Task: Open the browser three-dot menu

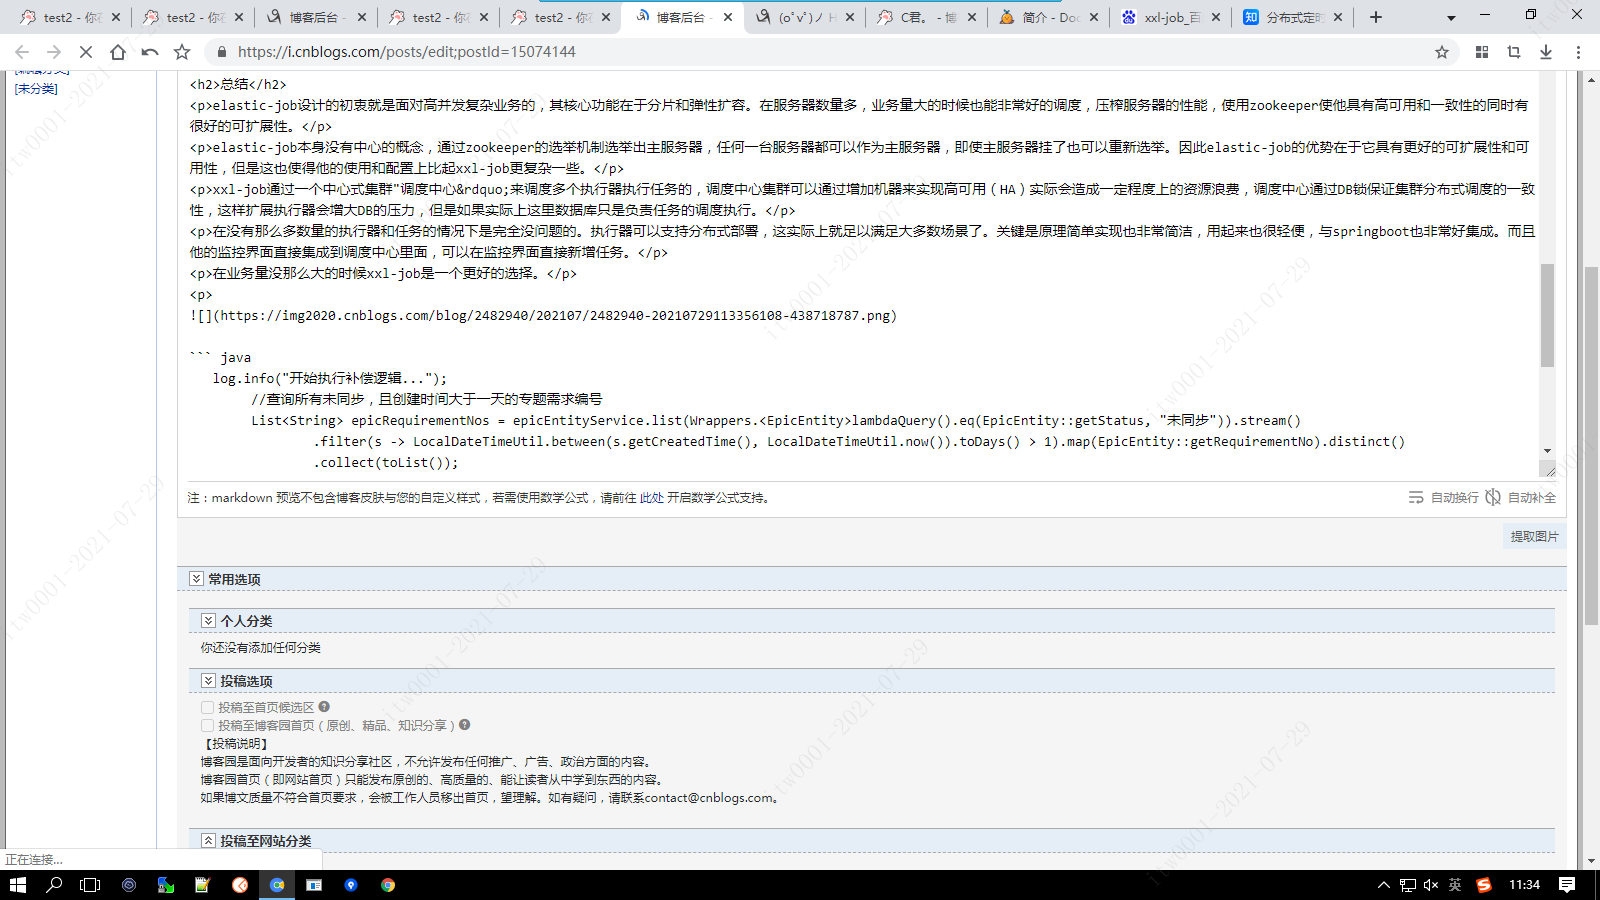Action: [1579, 52]
